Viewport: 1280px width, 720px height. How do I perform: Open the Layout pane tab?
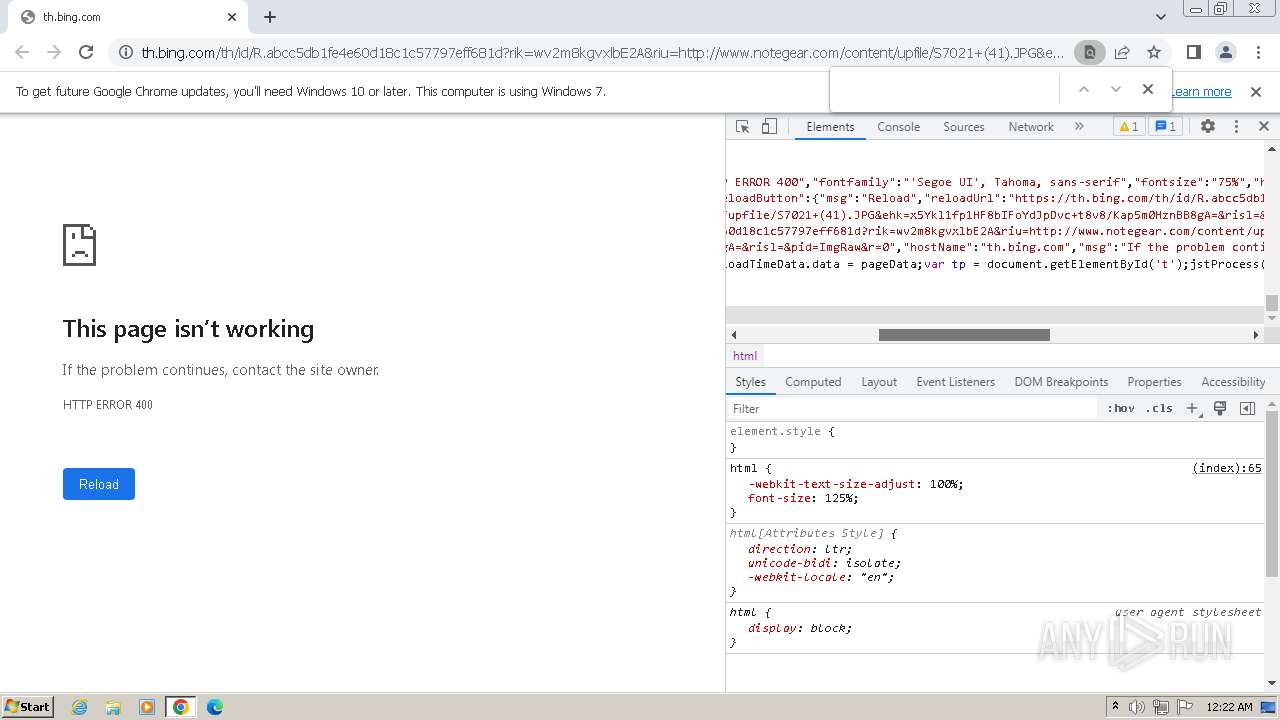879,382
